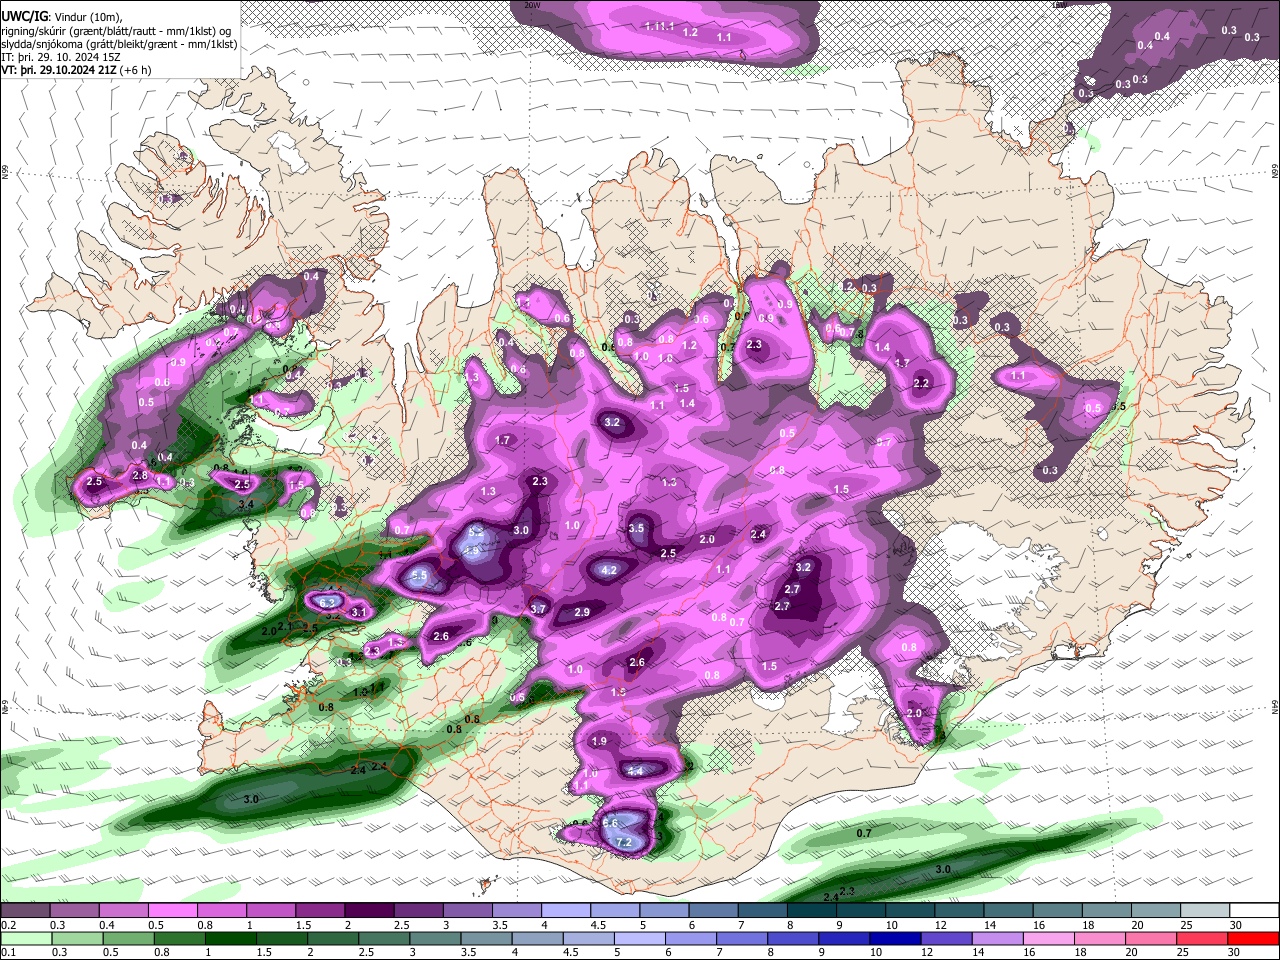Select the deep blue rain swatch between 10 and 12

pyautogui.click(x=894, y=939)
